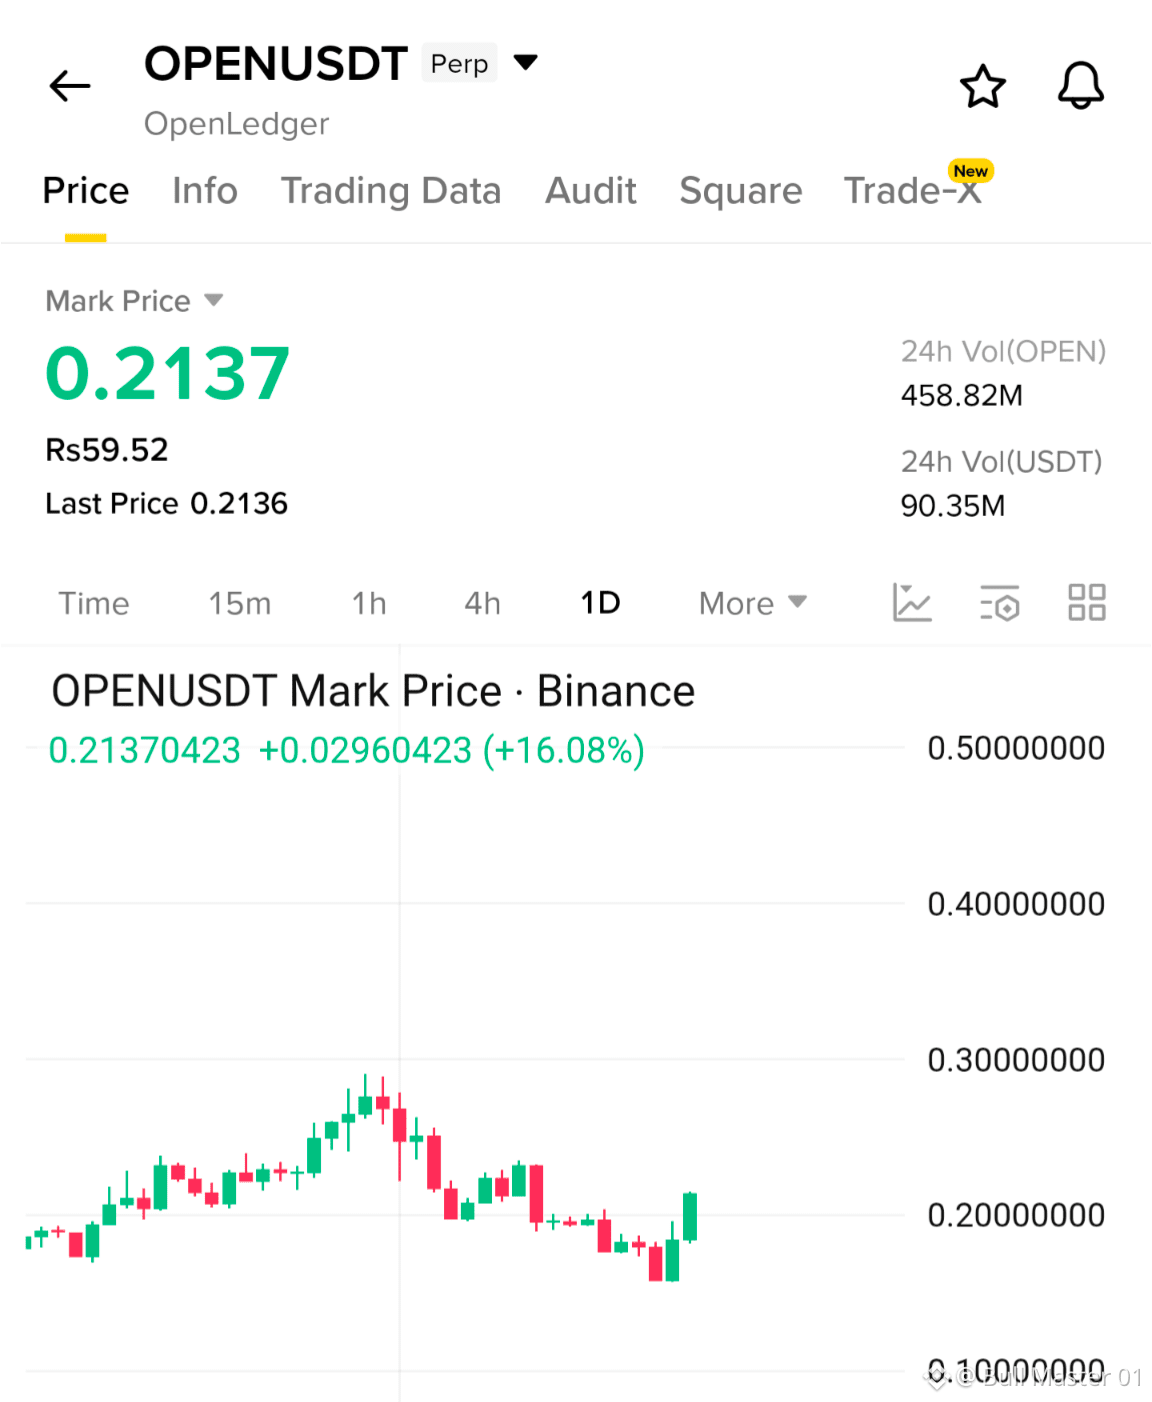The image size is (1152, 1402).
Task: Switch to the Info tab
Action: [x=205, y=190]
